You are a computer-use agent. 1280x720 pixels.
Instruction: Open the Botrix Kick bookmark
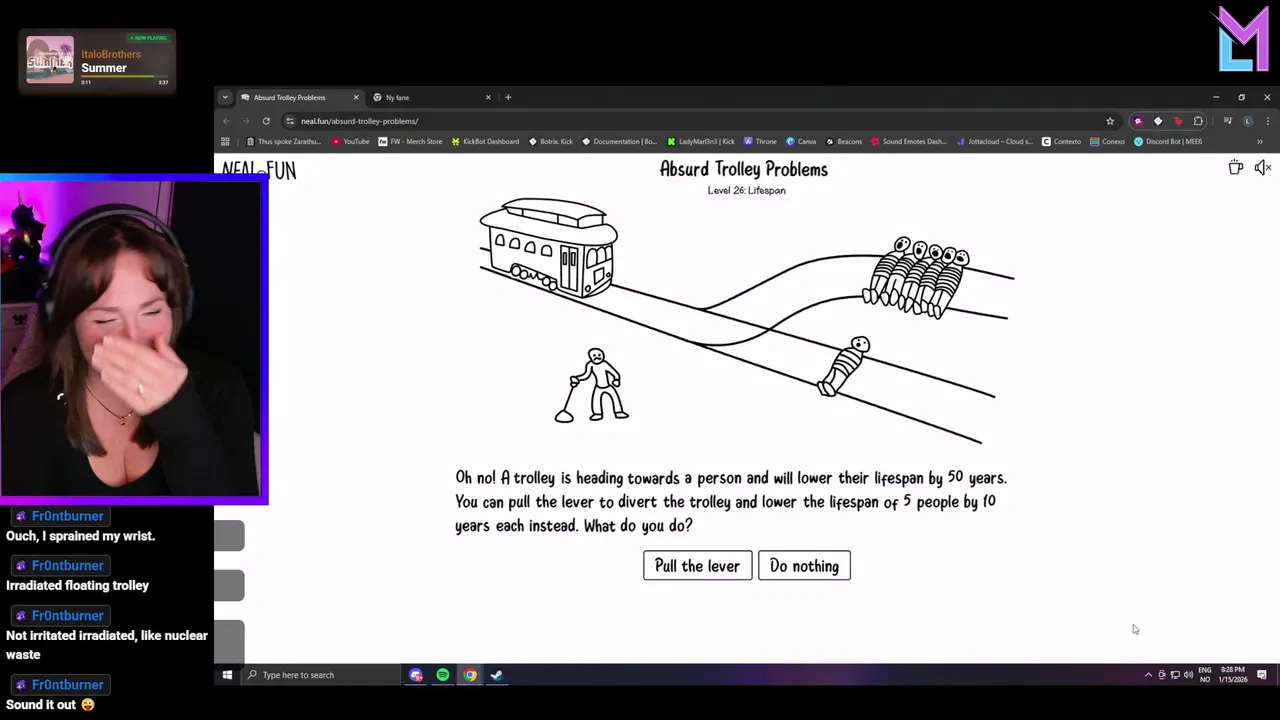pos(551,141)
